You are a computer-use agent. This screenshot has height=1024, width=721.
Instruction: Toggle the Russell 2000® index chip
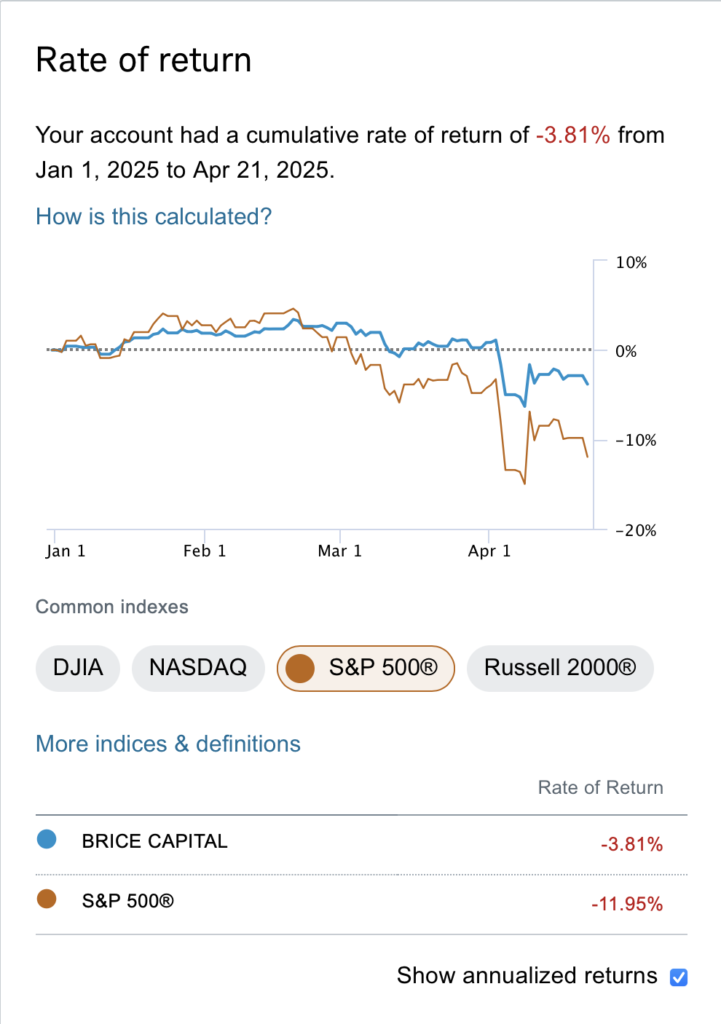tap(559, 668)
